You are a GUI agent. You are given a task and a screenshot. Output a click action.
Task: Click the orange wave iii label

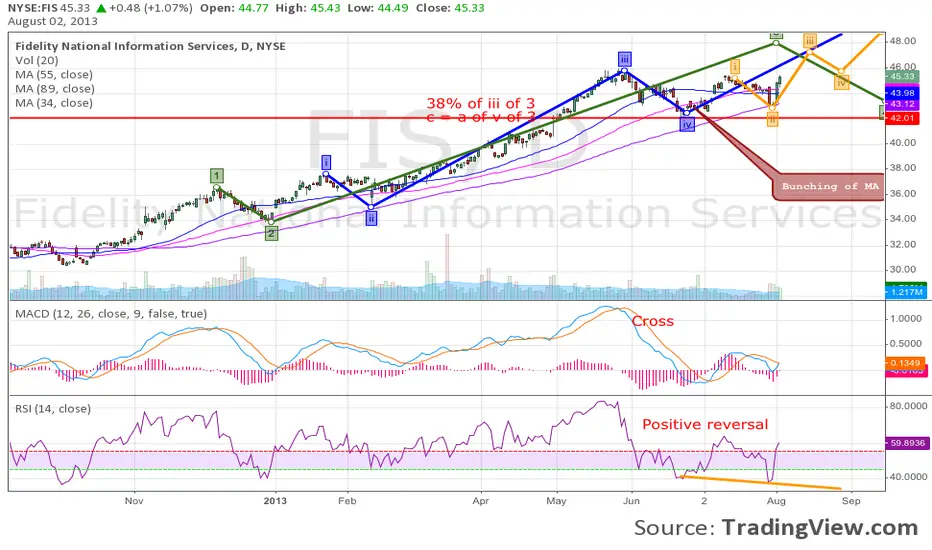(x=810, y=40)
